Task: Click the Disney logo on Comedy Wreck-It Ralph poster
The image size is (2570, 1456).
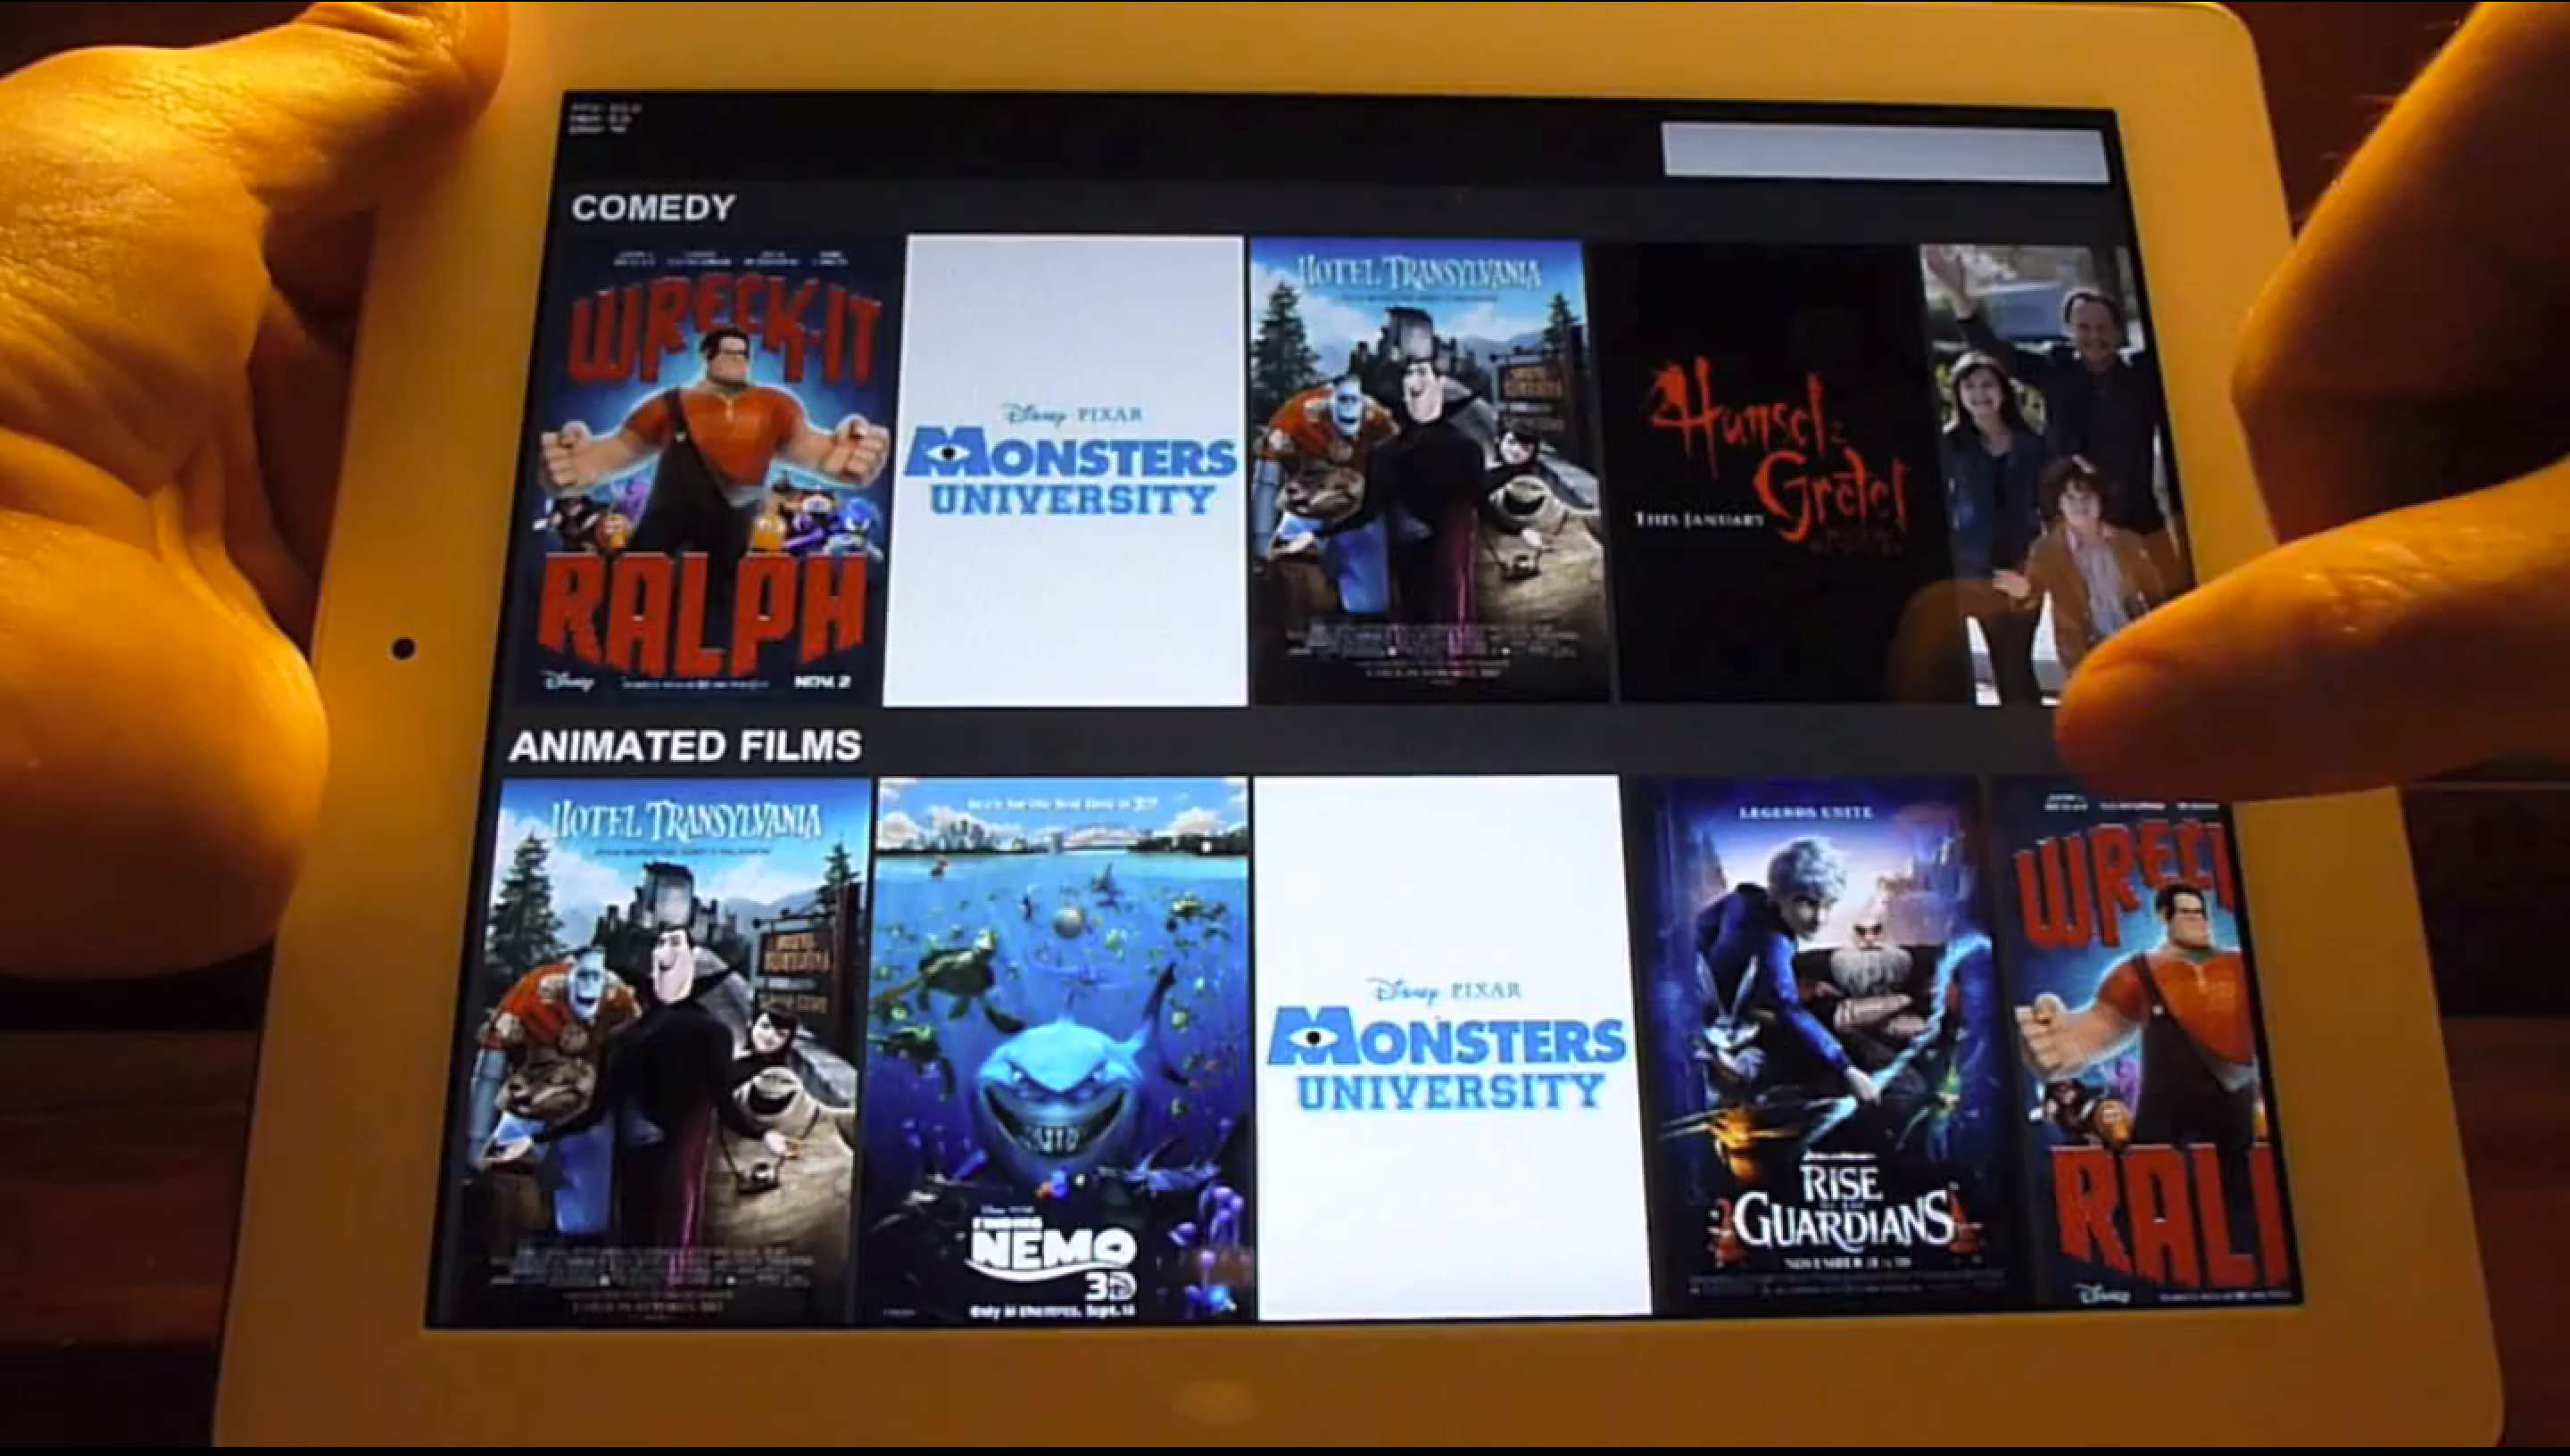Action: 569,682
